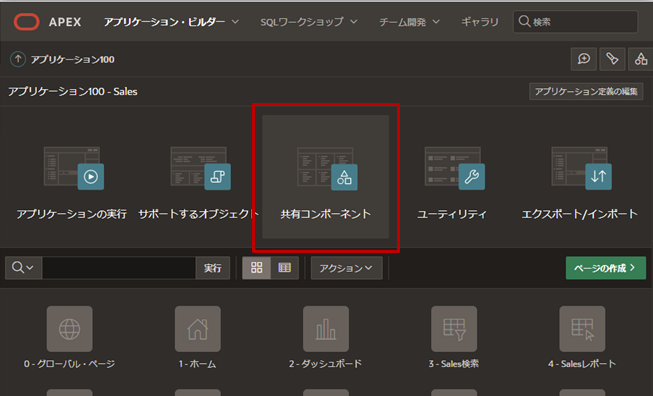Click 0 - グローバル・ページ label

(70, 364)
